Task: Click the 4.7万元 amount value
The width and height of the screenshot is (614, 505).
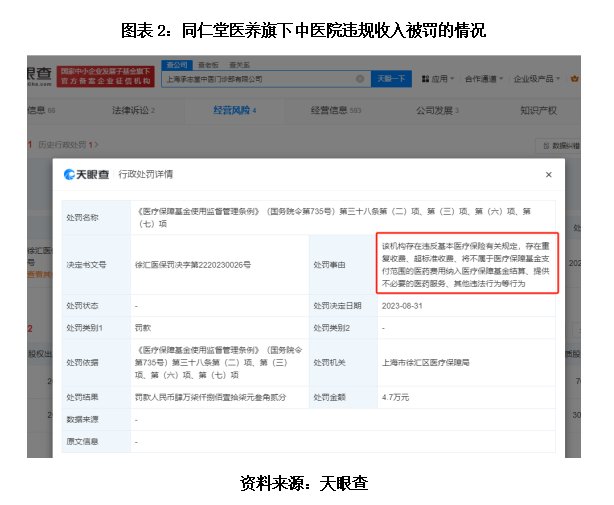Action: pos(395,397)
